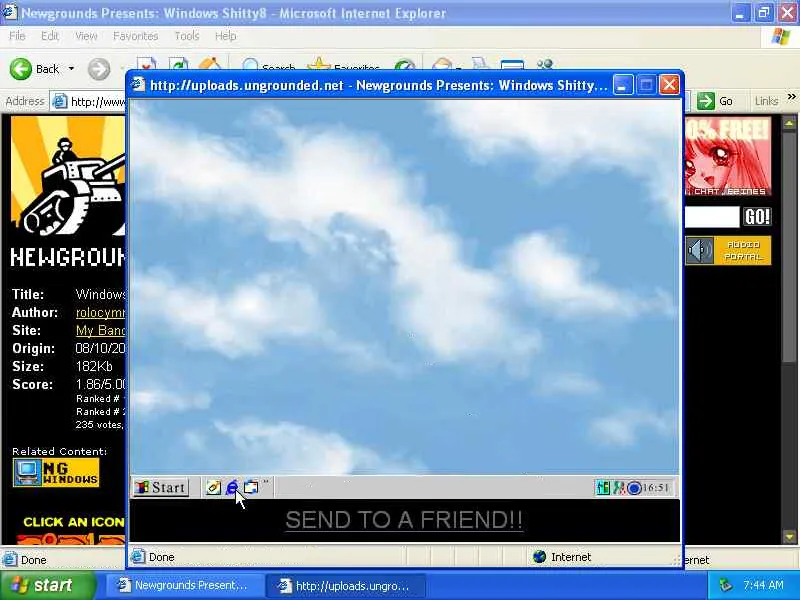Click the Mail envelope toolbar icon
Viewport: 800px width, 600px height.
442,64
